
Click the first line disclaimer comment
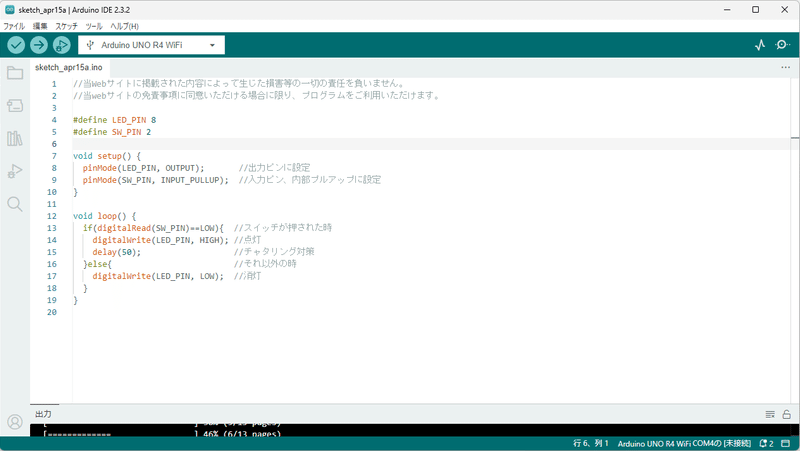tap(239, 84)
